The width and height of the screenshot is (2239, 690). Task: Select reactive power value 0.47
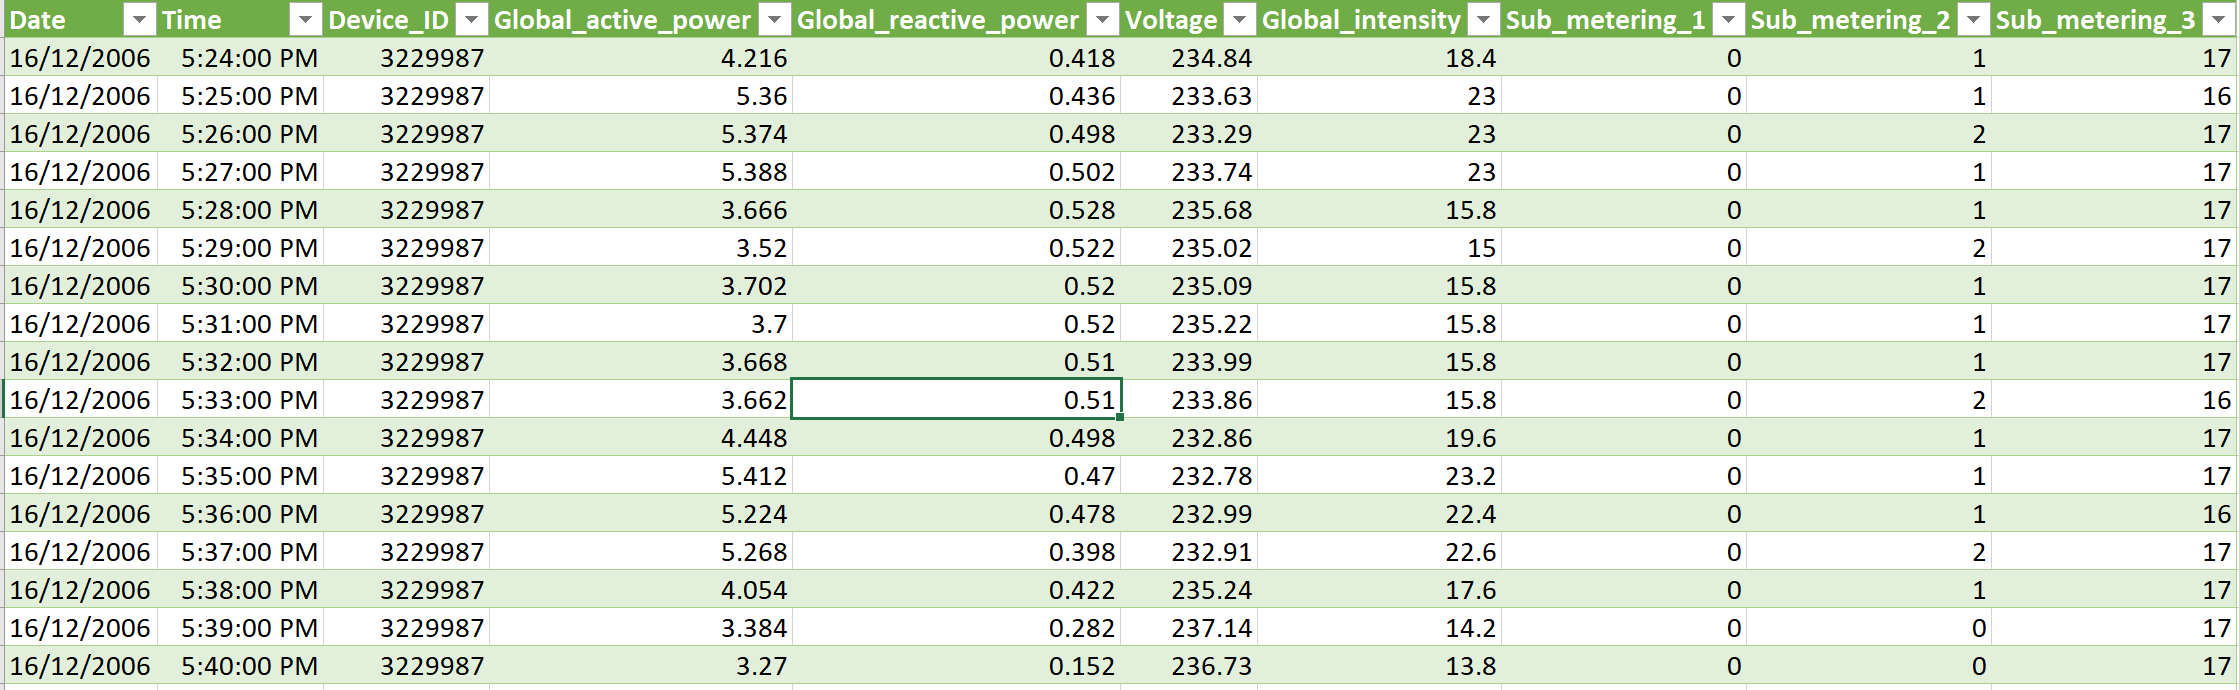click(956, 476)
